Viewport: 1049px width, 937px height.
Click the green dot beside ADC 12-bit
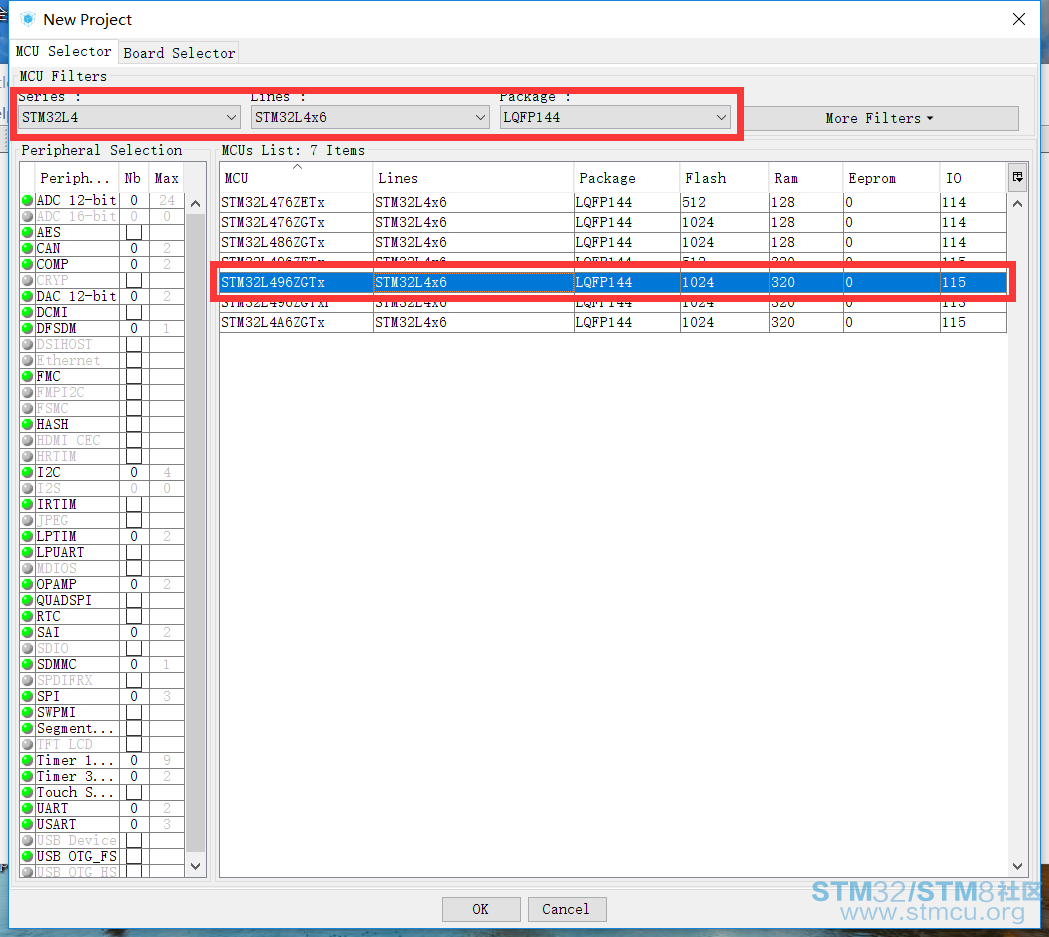(27, 200)
